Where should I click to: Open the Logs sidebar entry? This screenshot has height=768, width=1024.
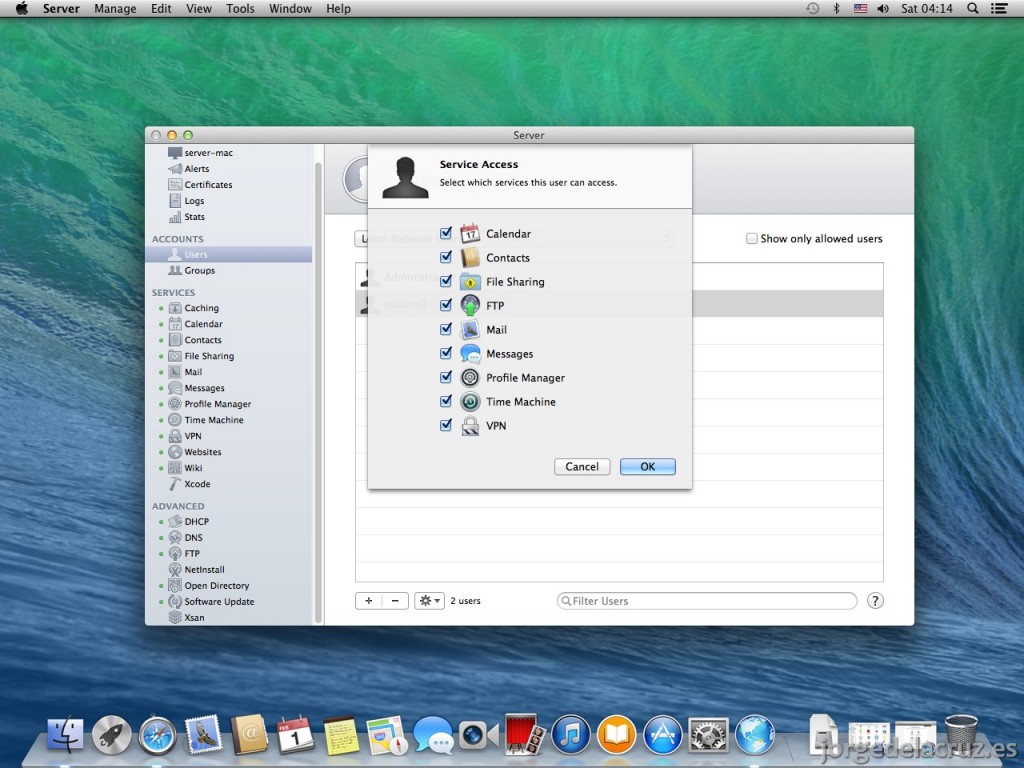coord(186,200)
